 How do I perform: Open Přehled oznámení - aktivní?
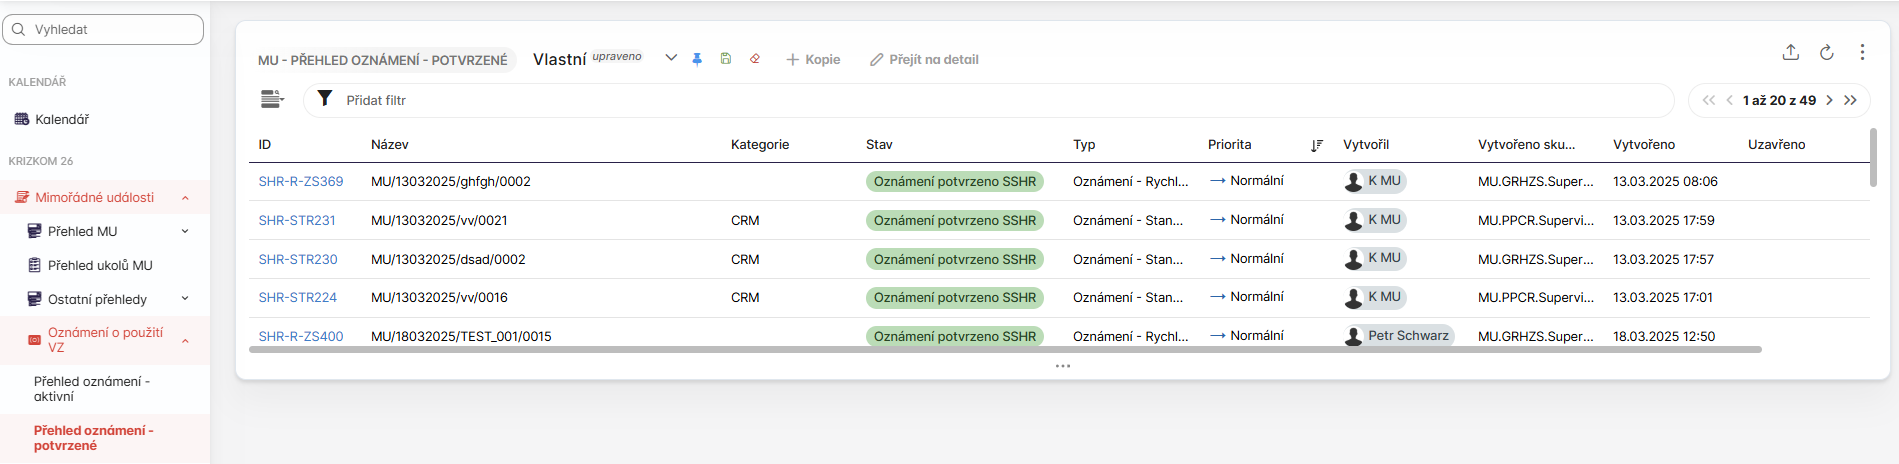92,389
